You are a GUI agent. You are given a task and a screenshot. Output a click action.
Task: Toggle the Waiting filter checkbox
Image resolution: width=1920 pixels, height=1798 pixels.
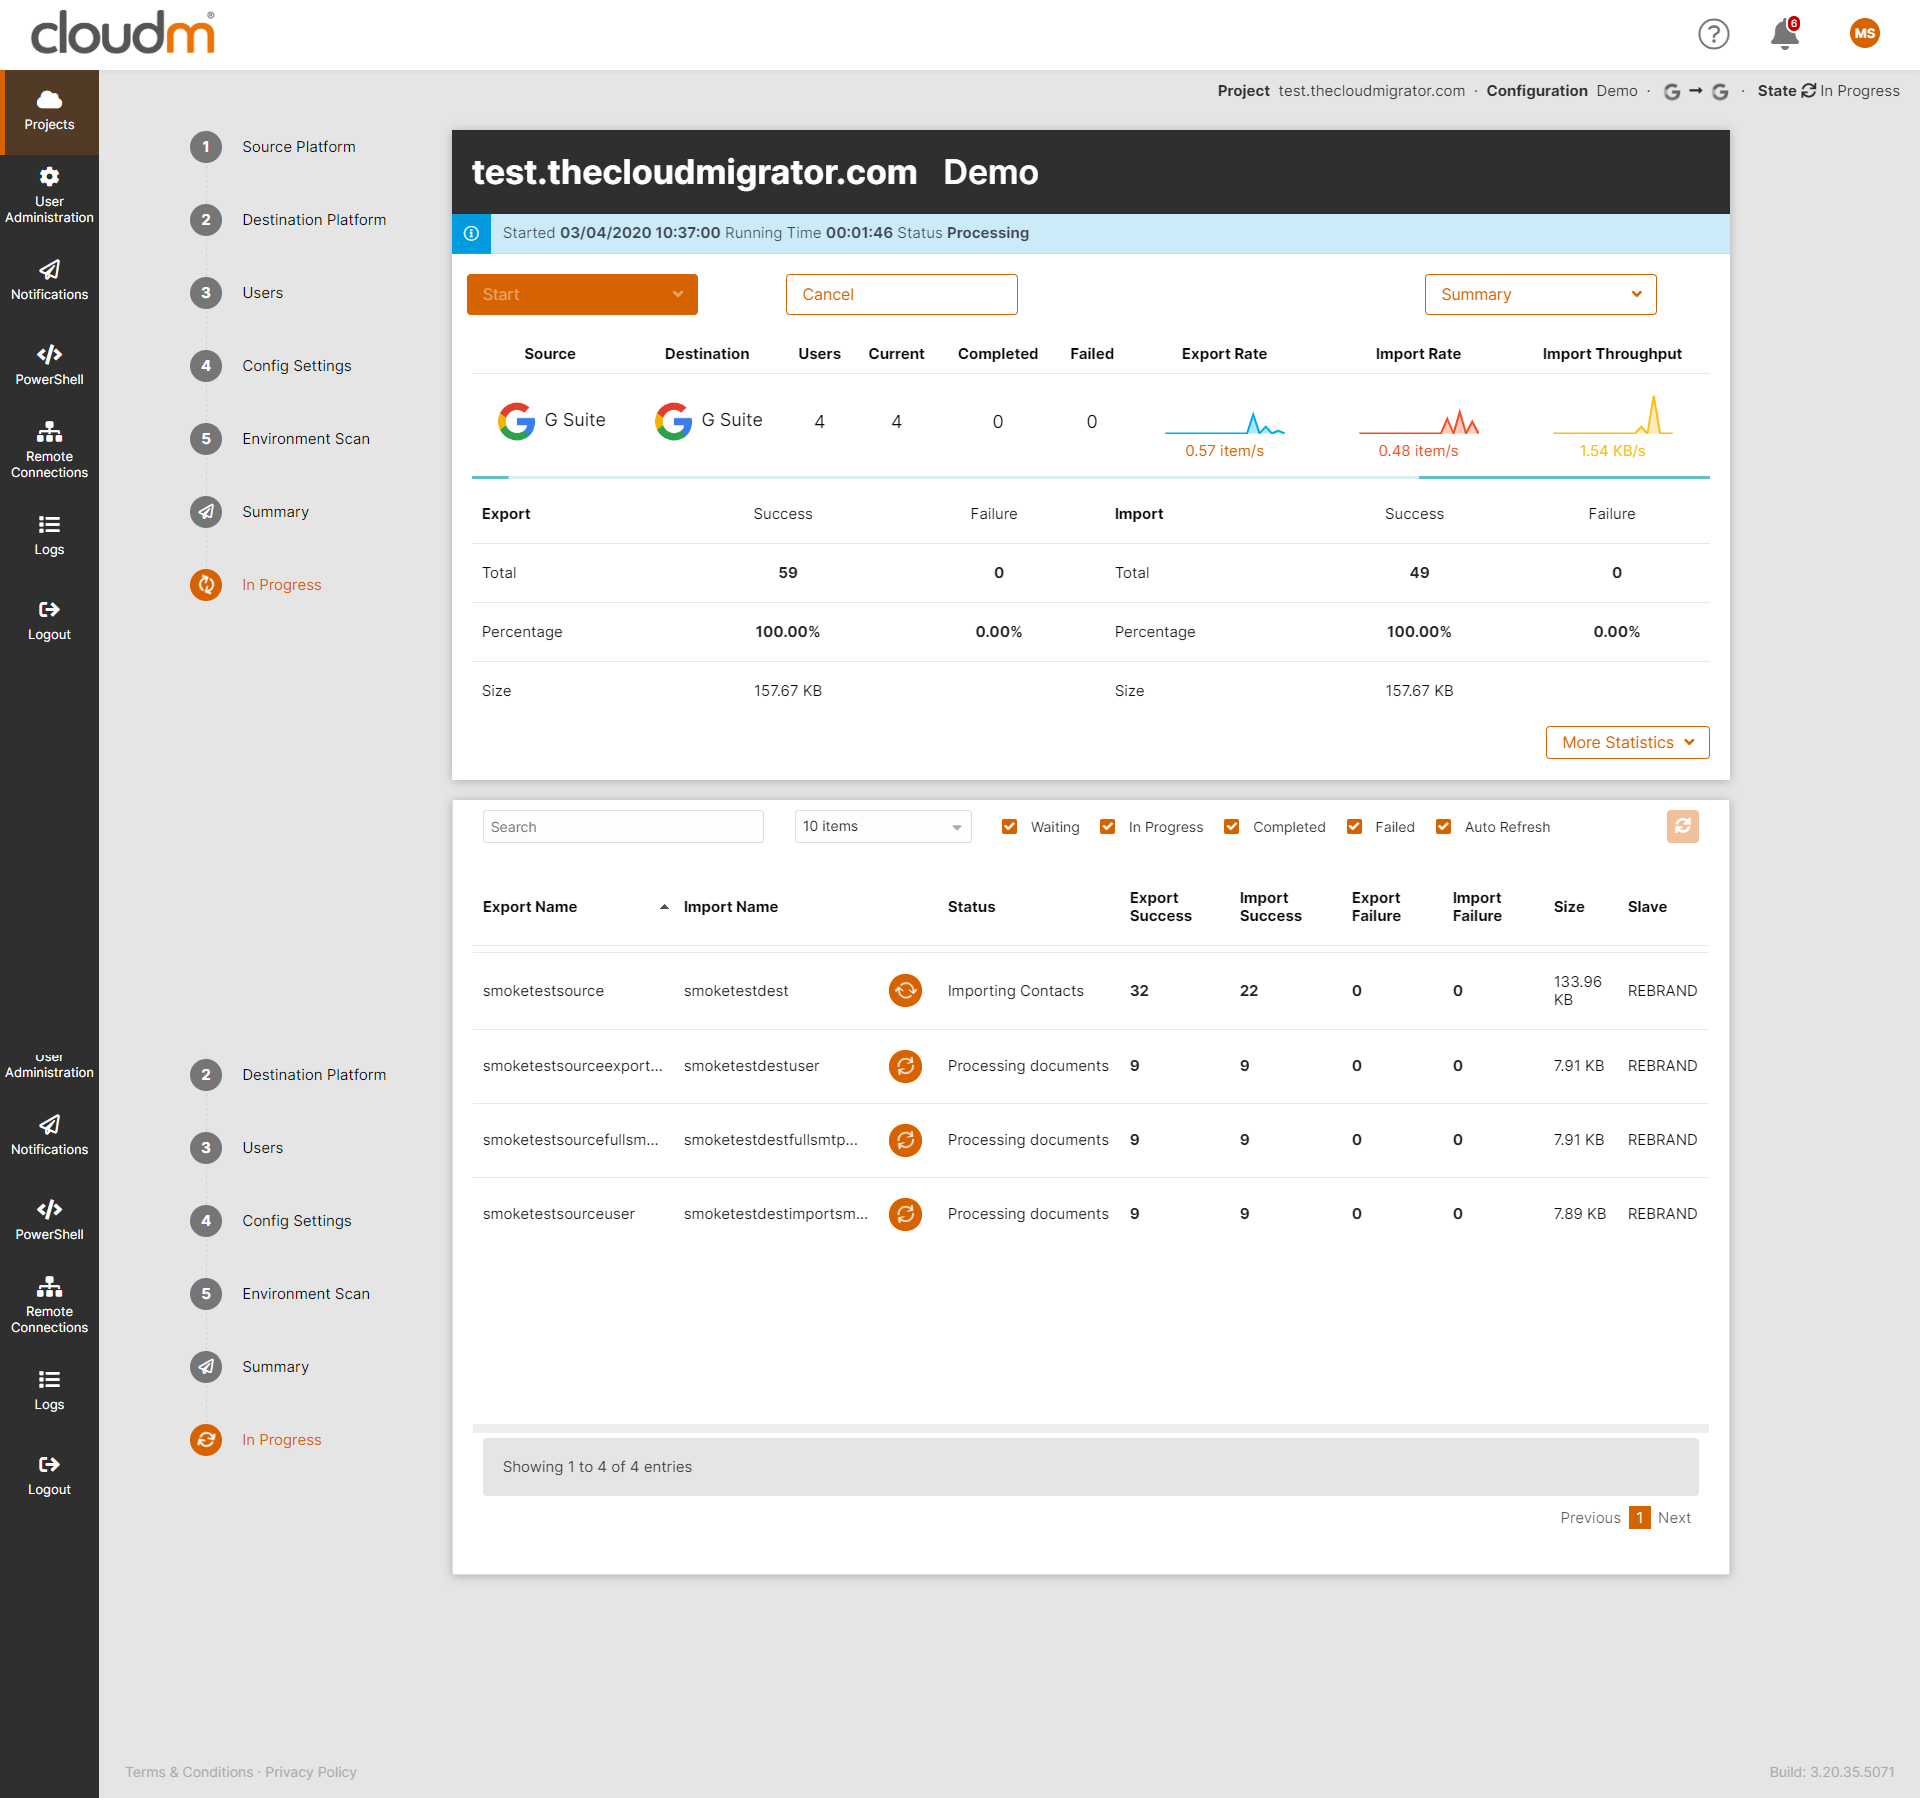[x=1009, y=827]
